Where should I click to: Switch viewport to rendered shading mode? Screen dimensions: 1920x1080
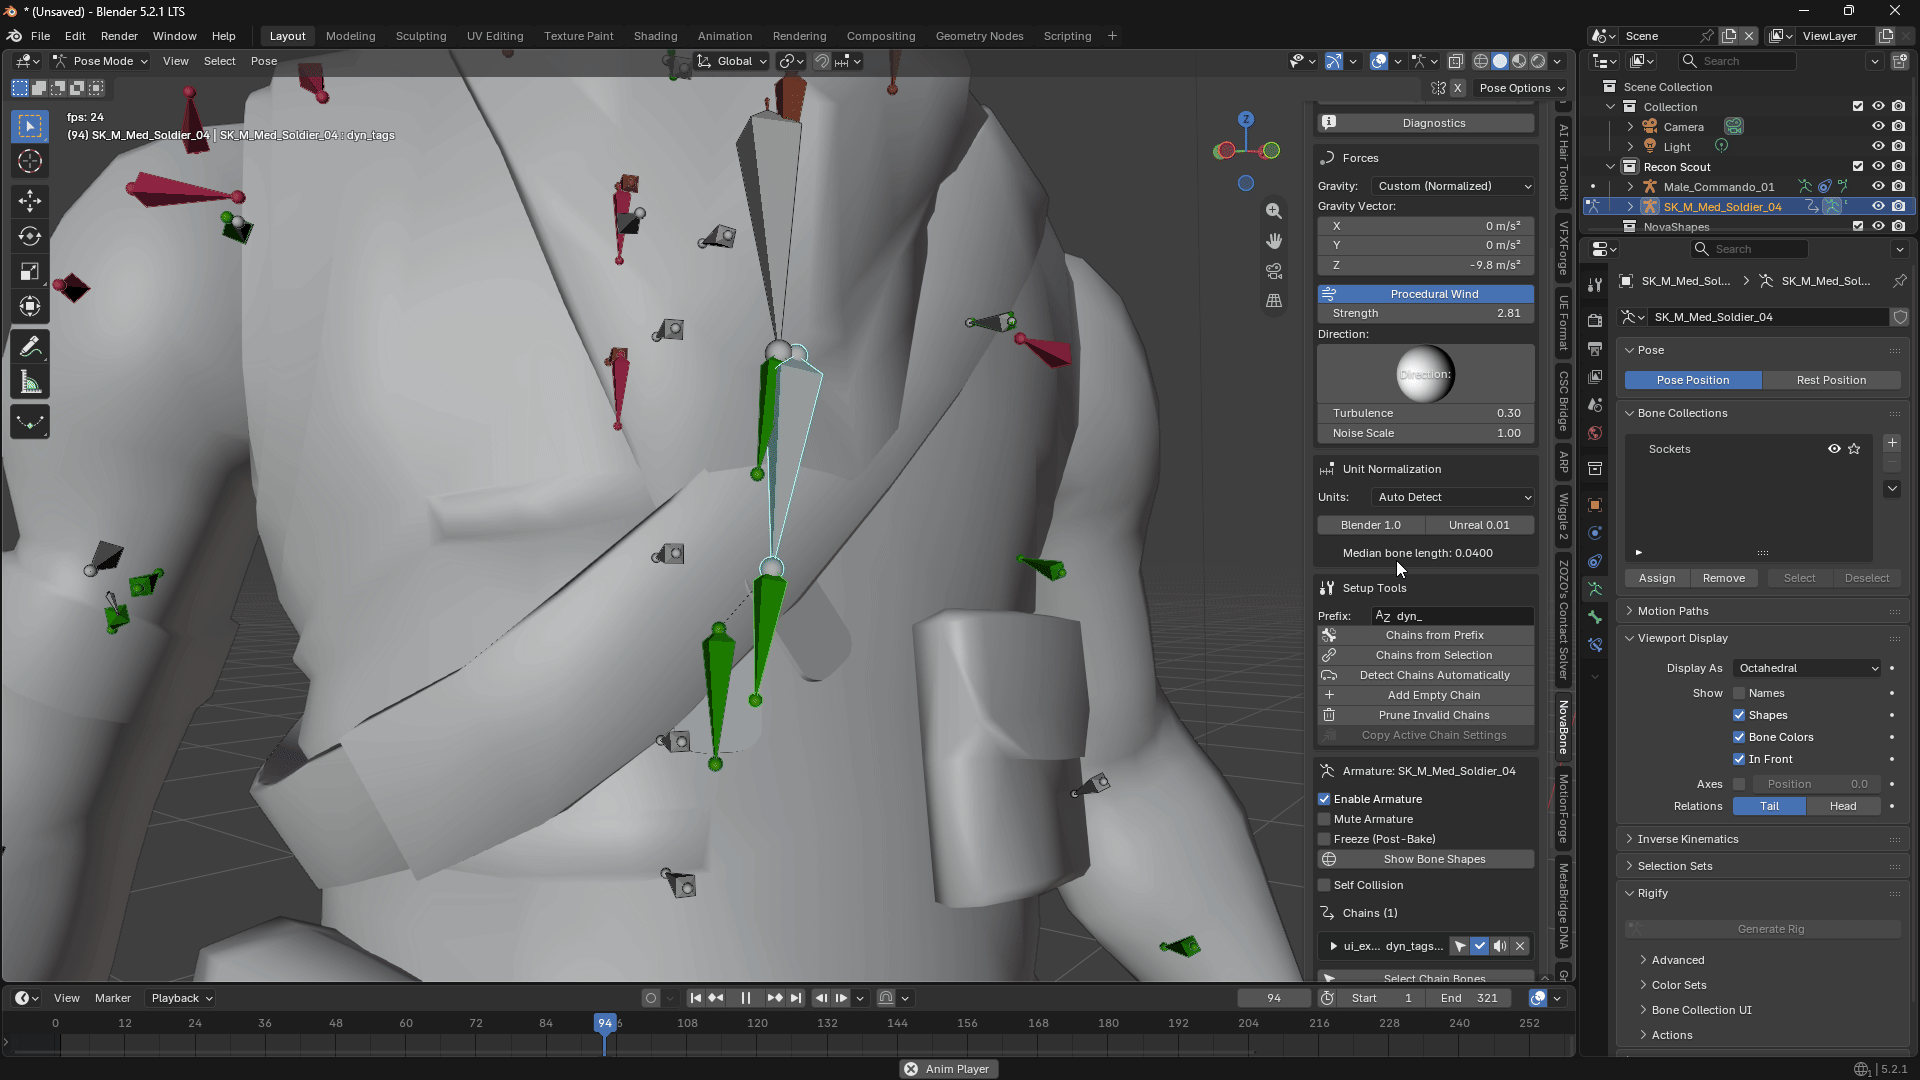[x=1538, y=61]
